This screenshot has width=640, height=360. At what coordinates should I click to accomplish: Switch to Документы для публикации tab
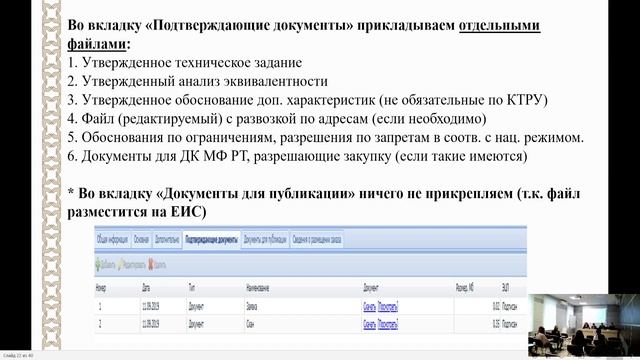click(265, 240)
